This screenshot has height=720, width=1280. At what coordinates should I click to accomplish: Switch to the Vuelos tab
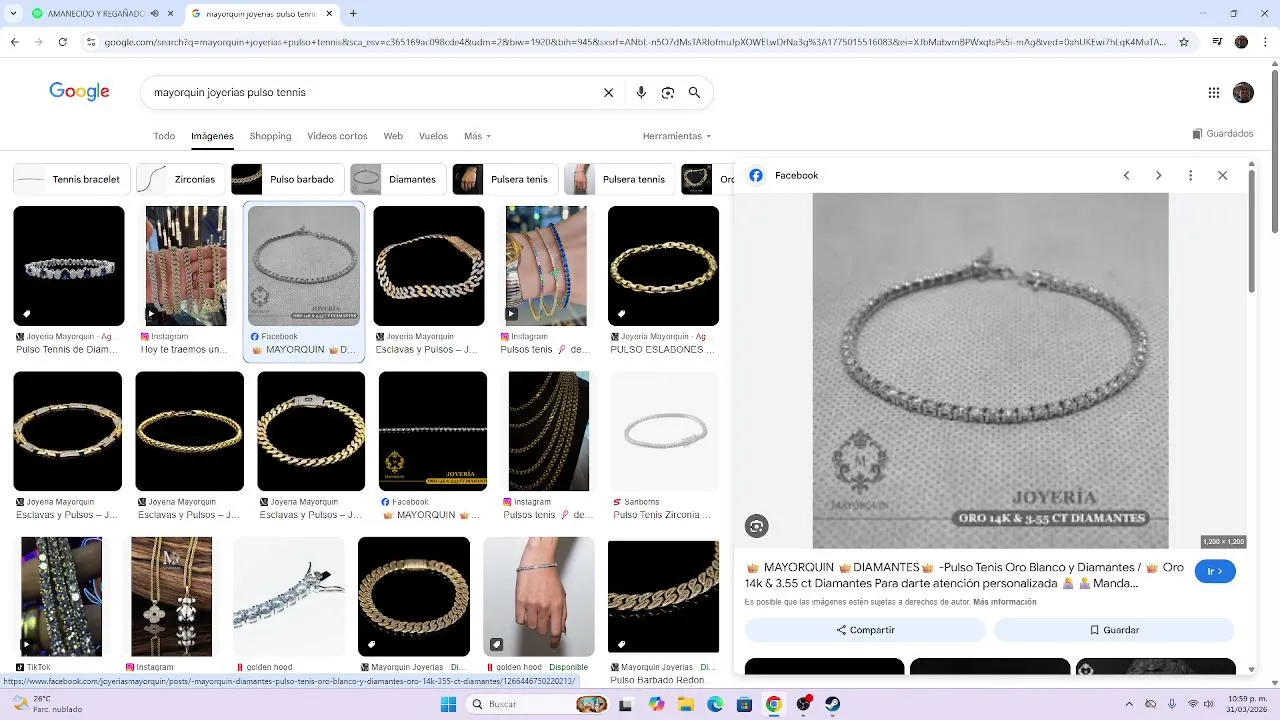point(433,136)
